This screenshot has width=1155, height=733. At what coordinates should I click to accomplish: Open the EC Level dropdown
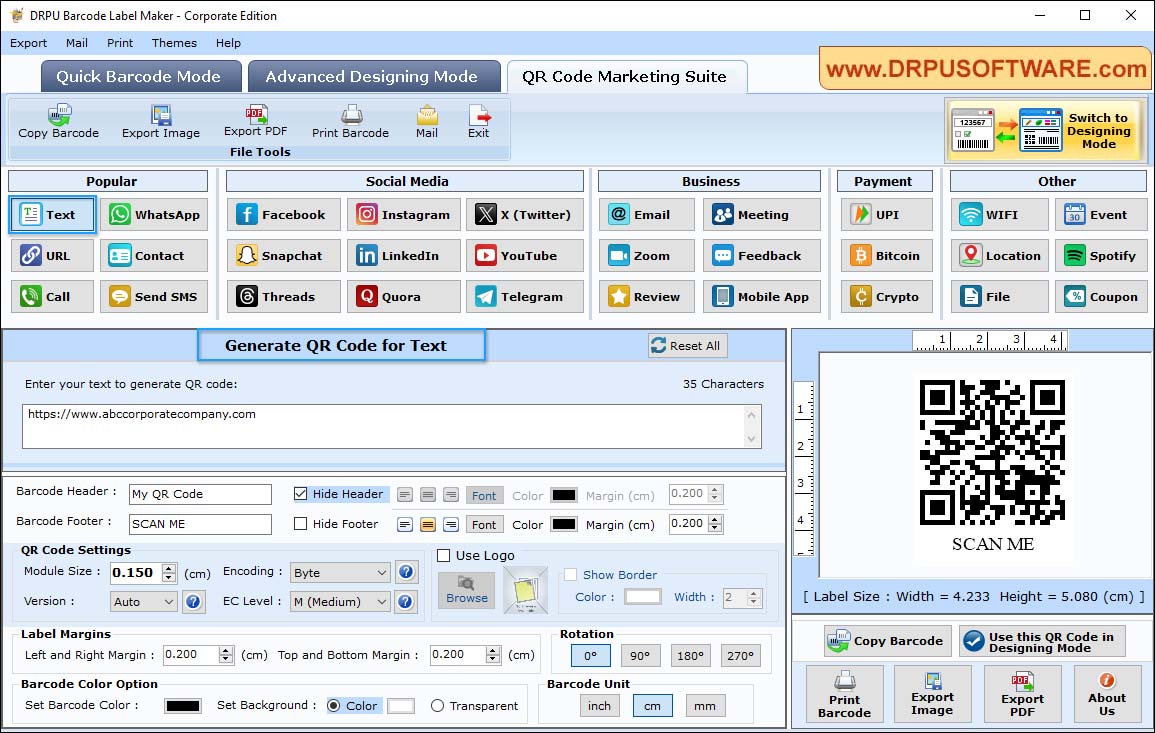339,602
